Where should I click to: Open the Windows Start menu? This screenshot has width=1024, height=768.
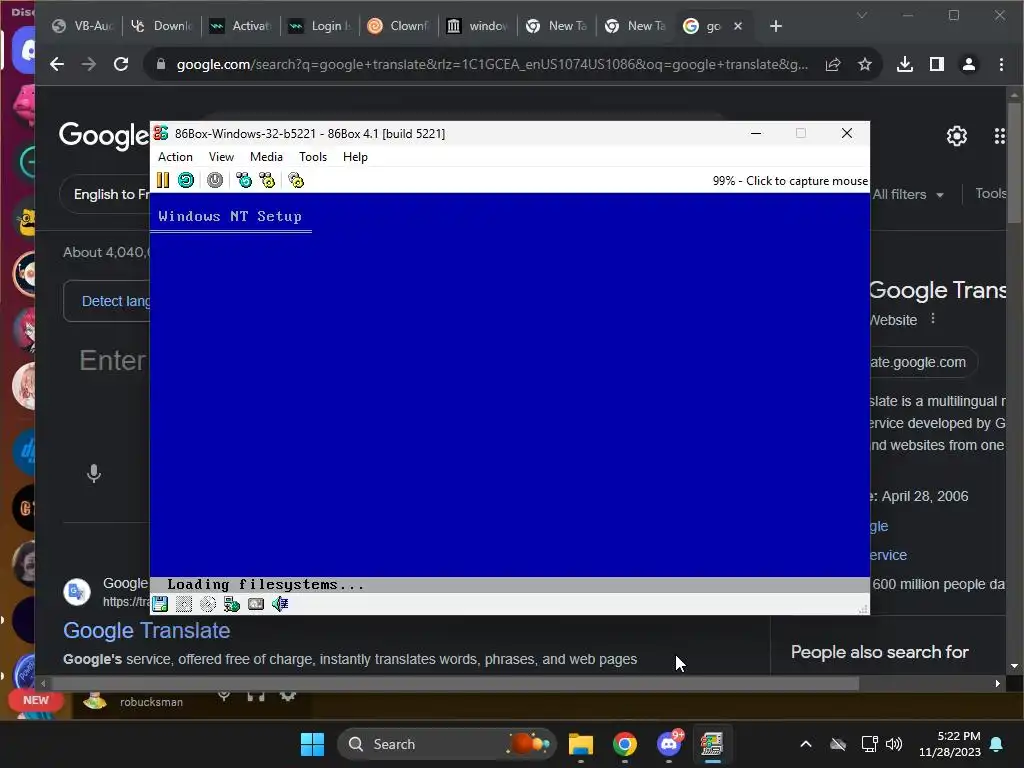click(x=312, y=744)
